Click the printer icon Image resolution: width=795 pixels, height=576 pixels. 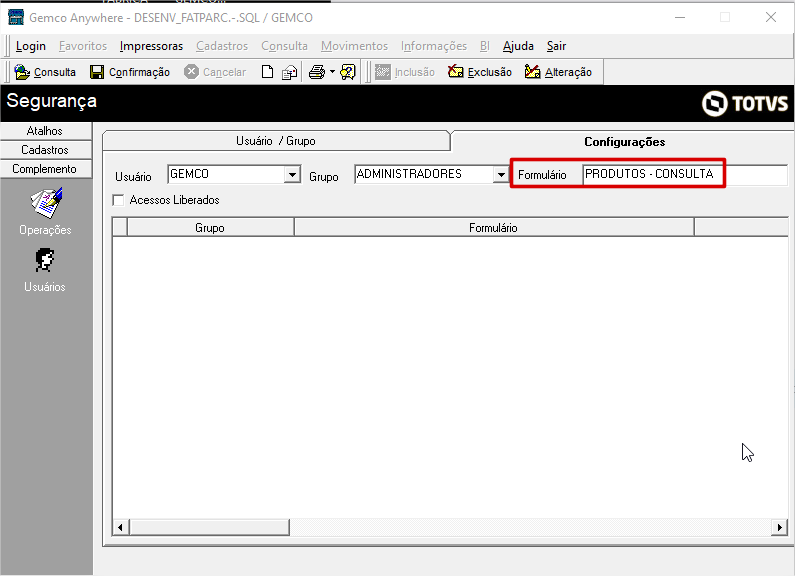click(317, 72)
